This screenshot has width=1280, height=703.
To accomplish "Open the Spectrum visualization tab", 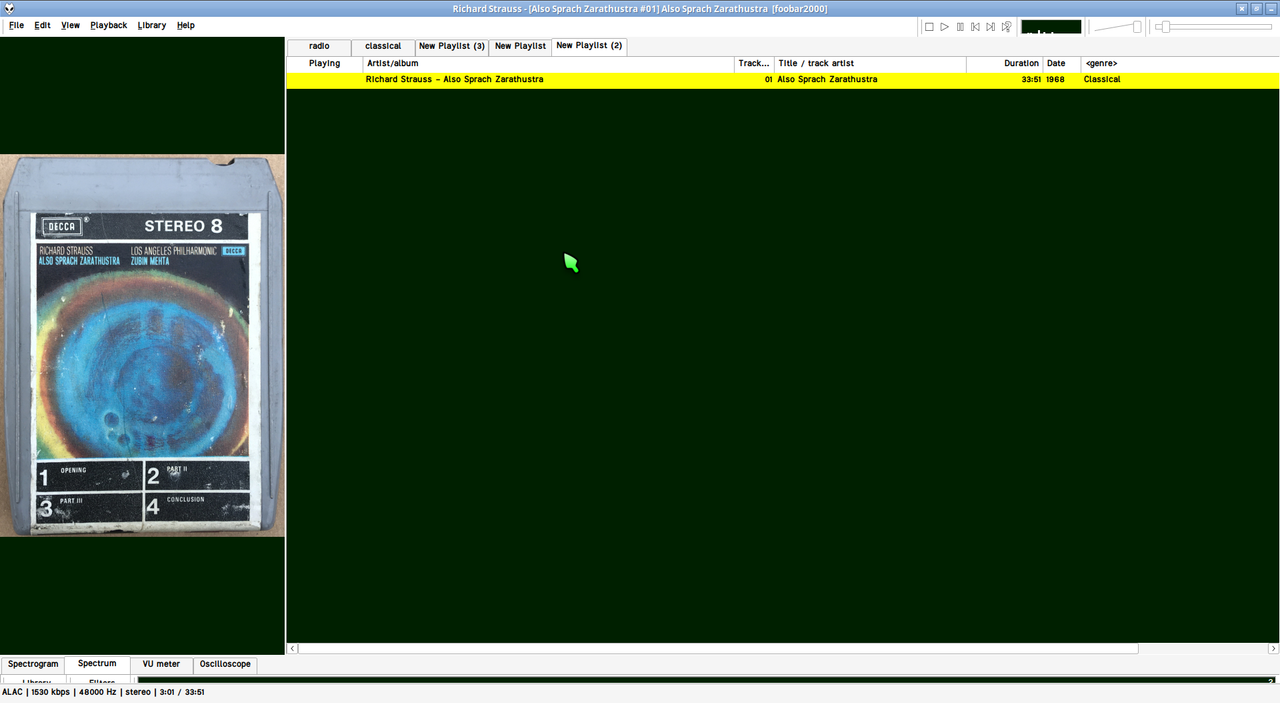I will coord(97,664).
